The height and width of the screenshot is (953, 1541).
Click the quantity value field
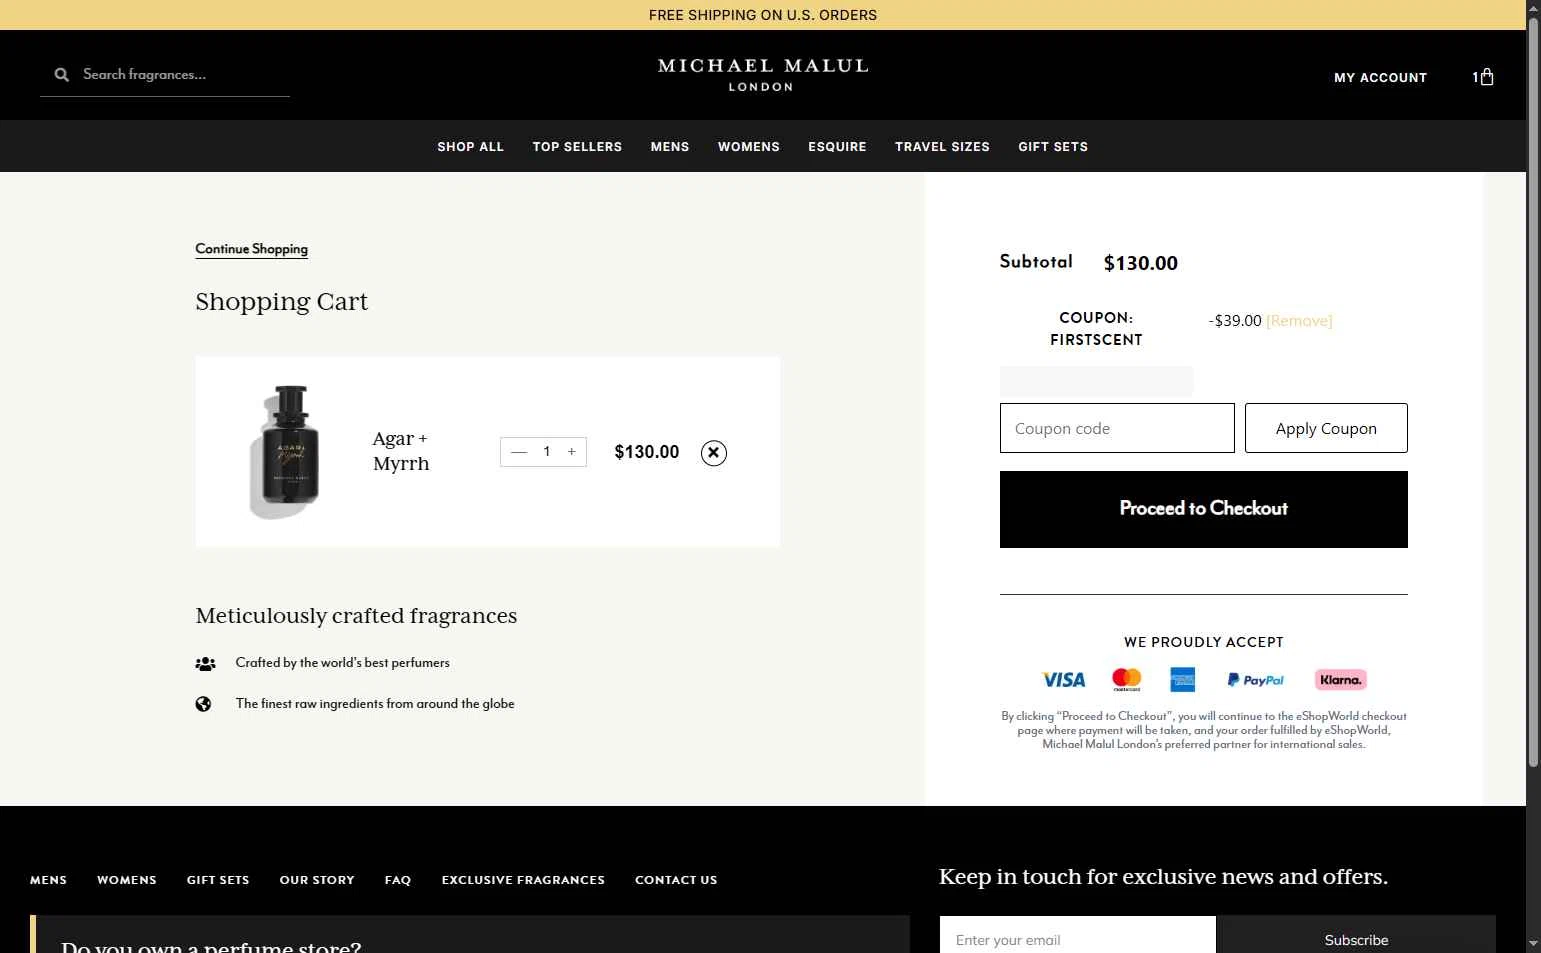(546, 452)
